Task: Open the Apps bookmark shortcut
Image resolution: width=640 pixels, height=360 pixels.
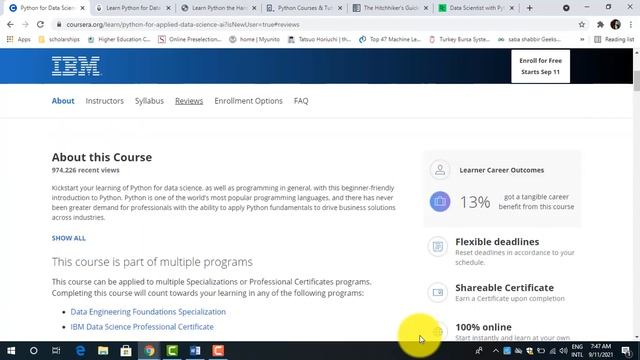Action: (19, 39)
